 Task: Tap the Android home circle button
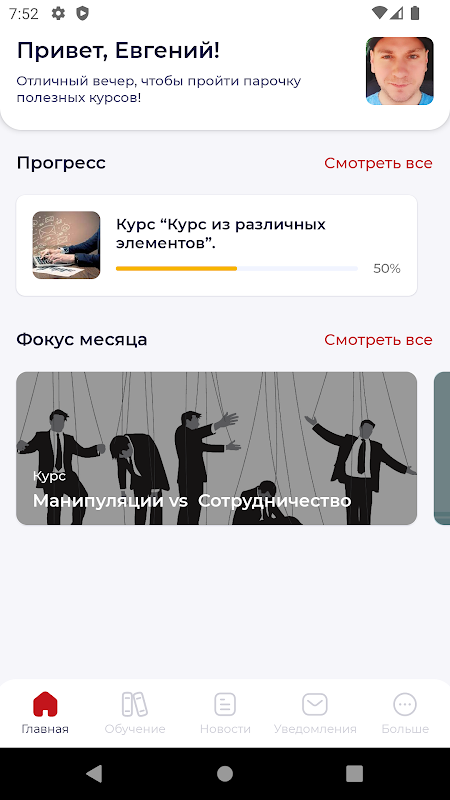point(225,773)
